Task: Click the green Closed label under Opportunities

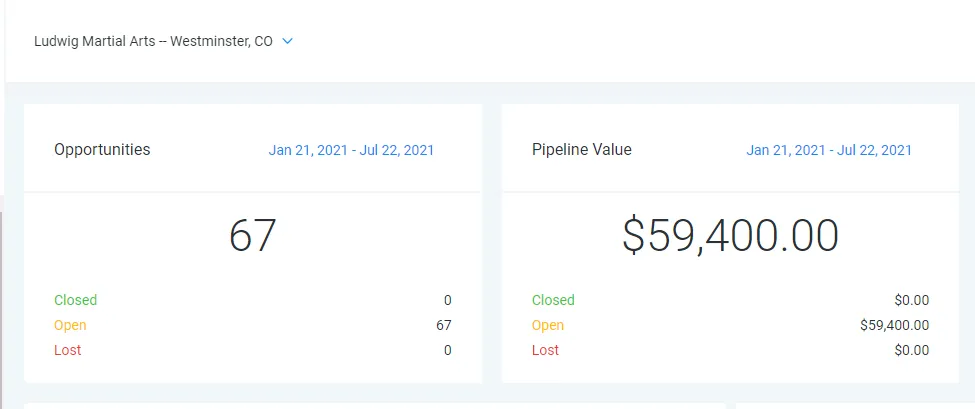Action: pyautogui.click(x=76, y=300)
